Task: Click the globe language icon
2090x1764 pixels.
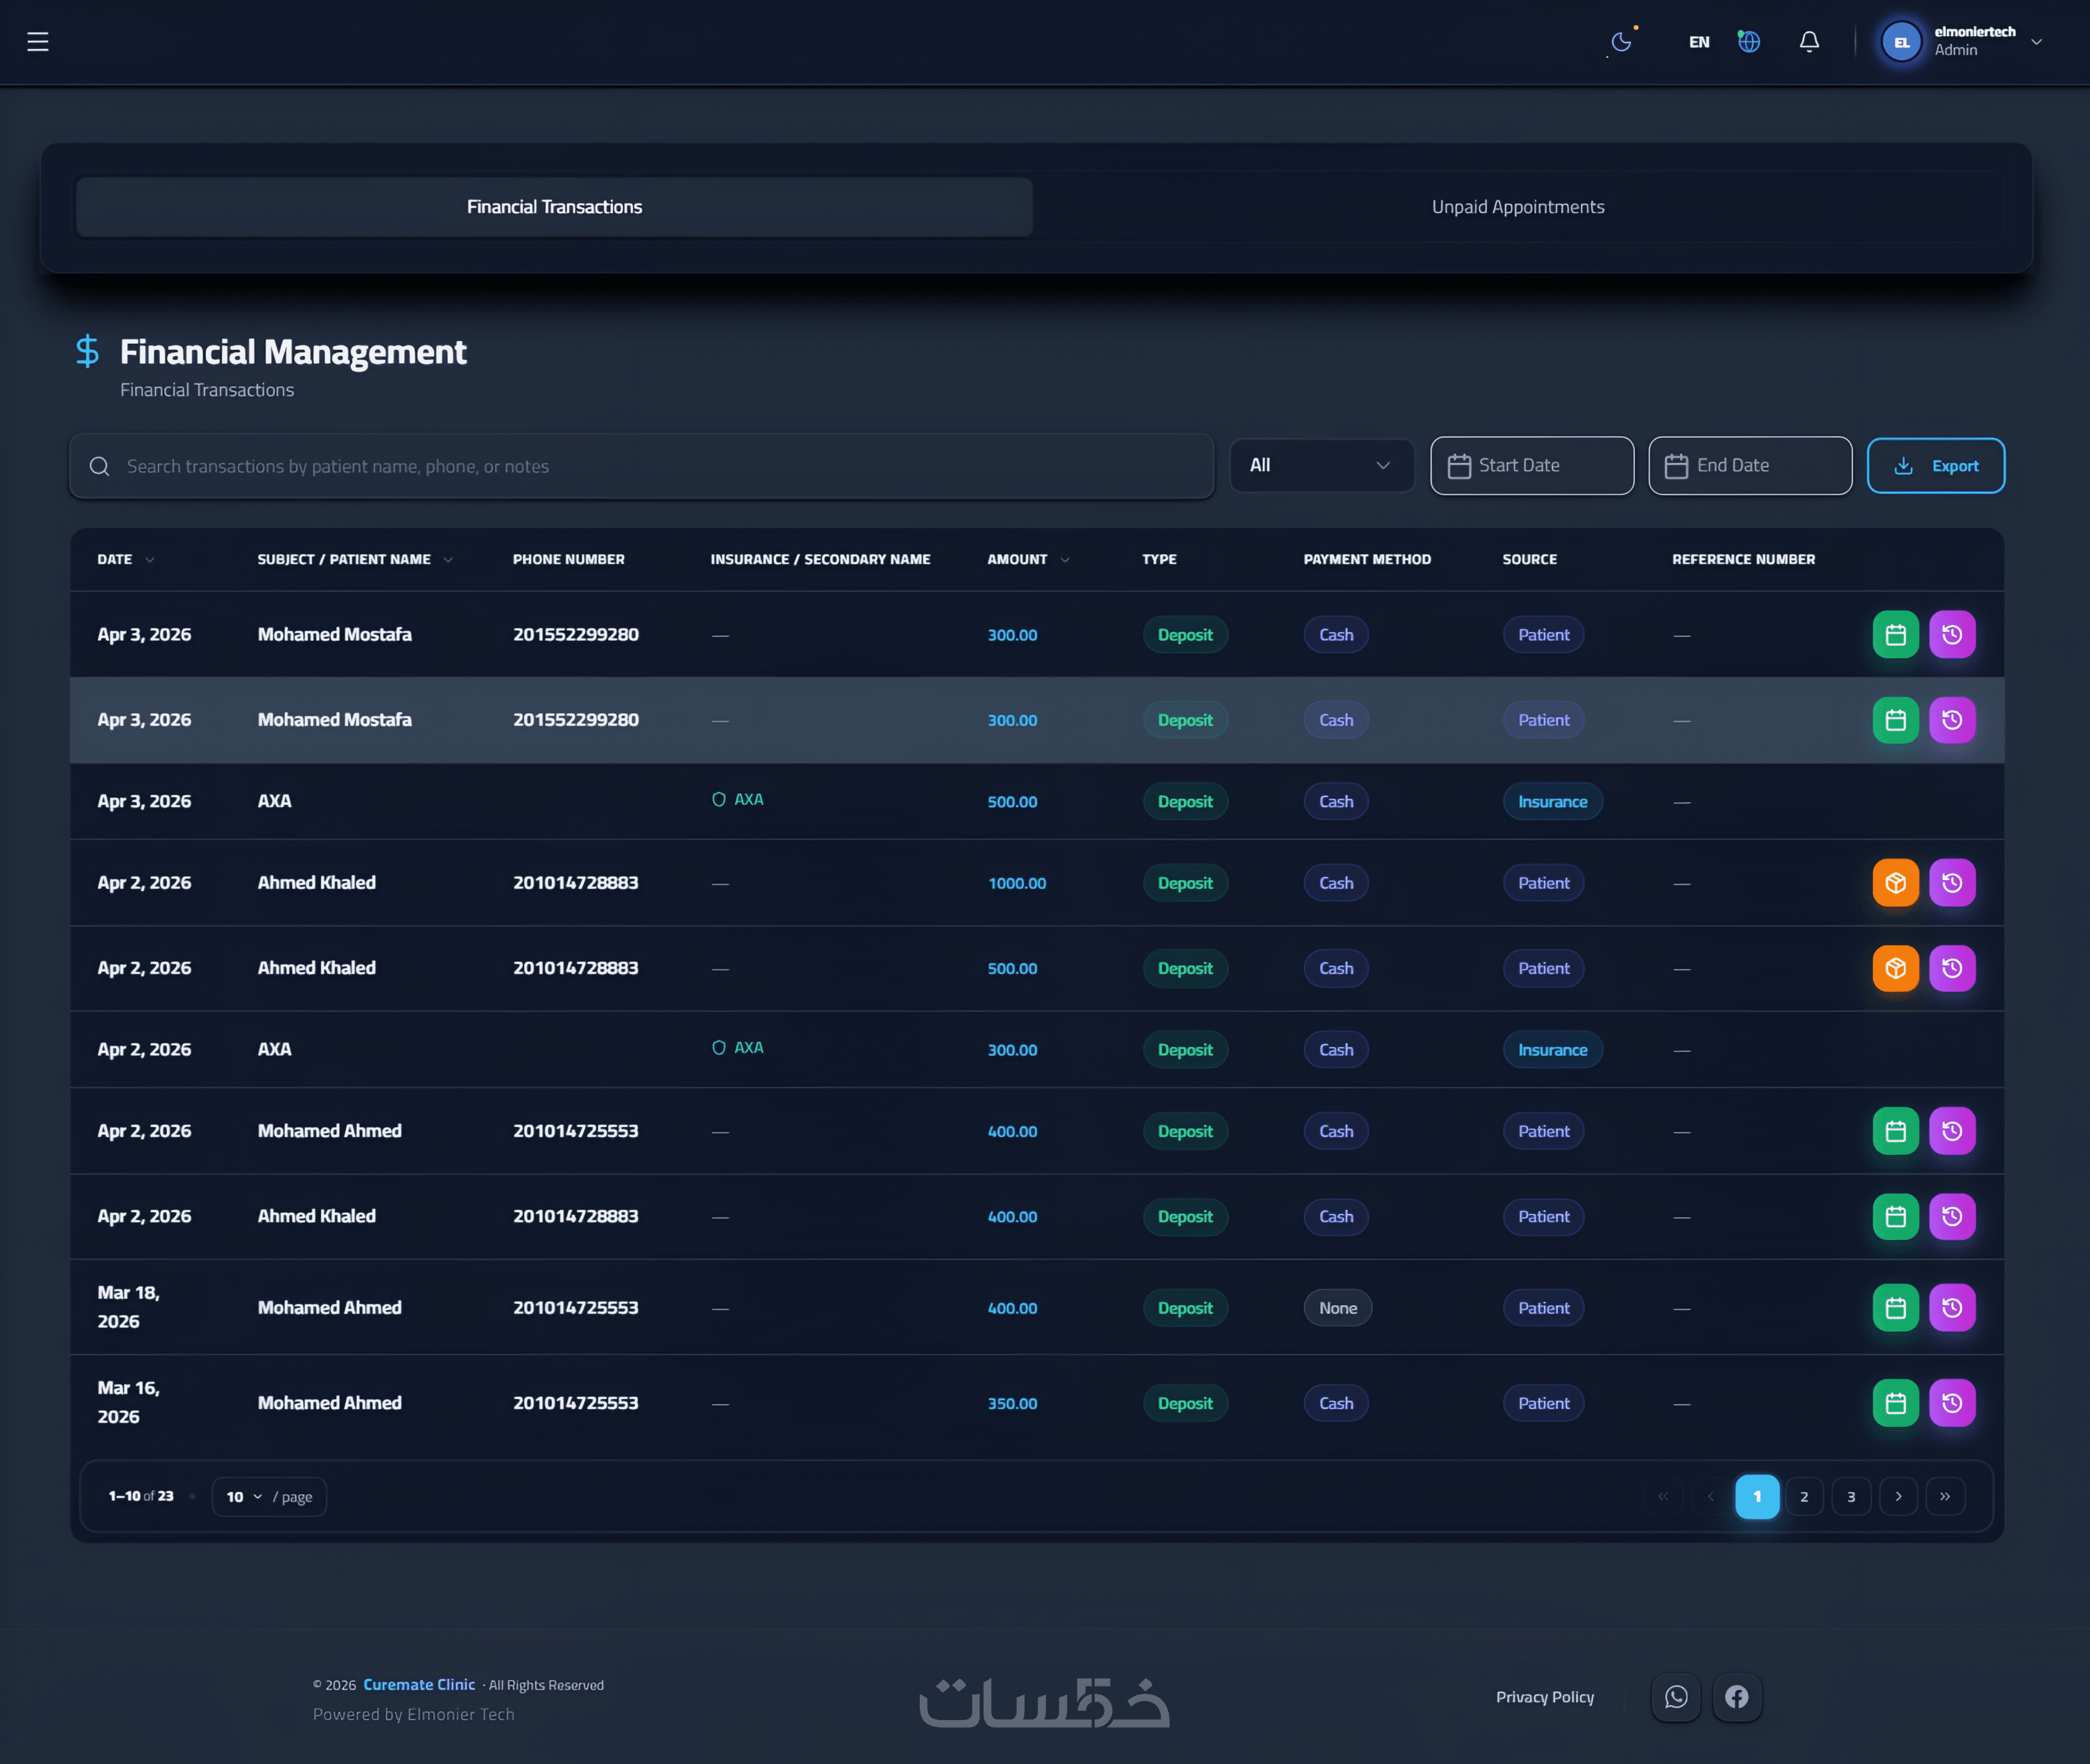Action: pos(1748,42)
